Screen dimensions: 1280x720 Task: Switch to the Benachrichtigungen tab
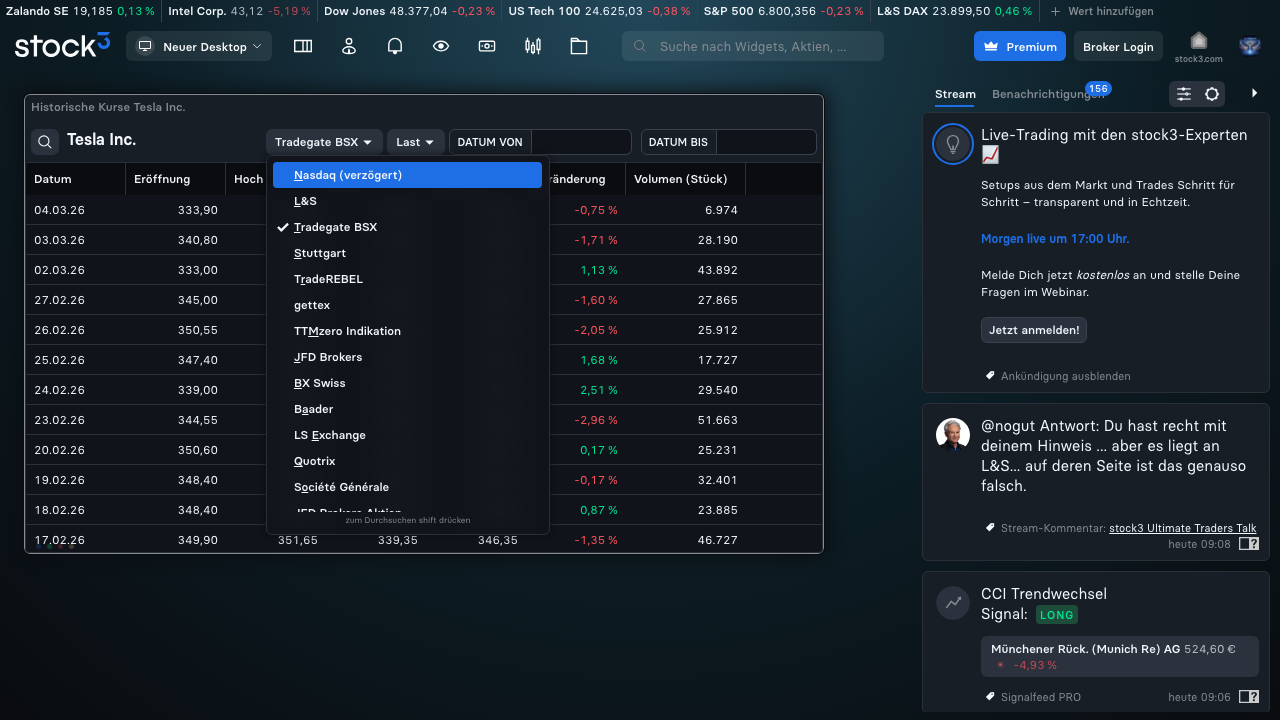click(1042, 93)
